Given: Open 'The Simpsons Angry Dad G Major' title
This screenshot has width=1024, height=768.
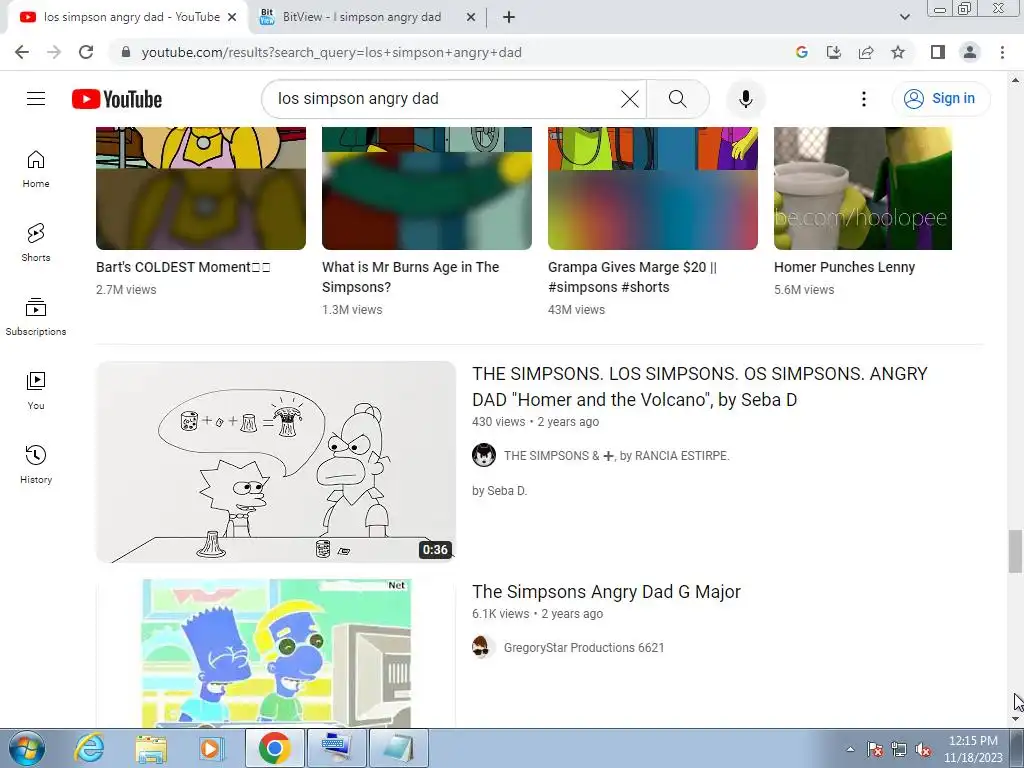Looking at the screenshot, I should pos(606,592).
